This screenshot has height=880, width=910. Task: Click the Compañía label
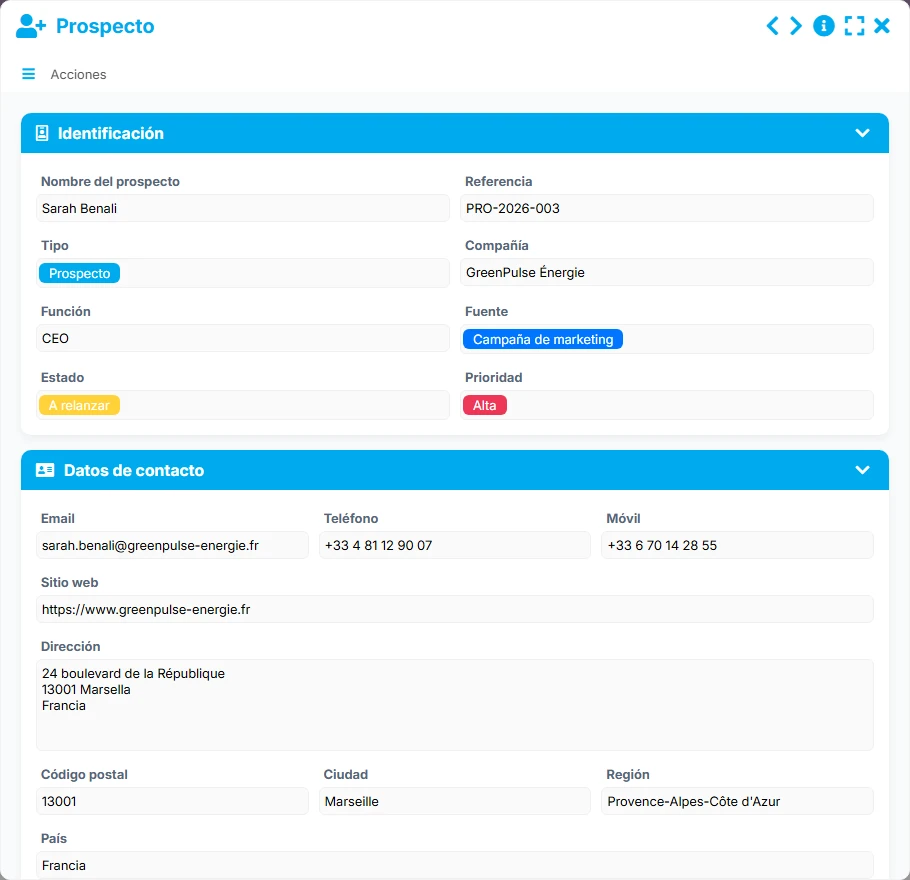coord(497,246)
